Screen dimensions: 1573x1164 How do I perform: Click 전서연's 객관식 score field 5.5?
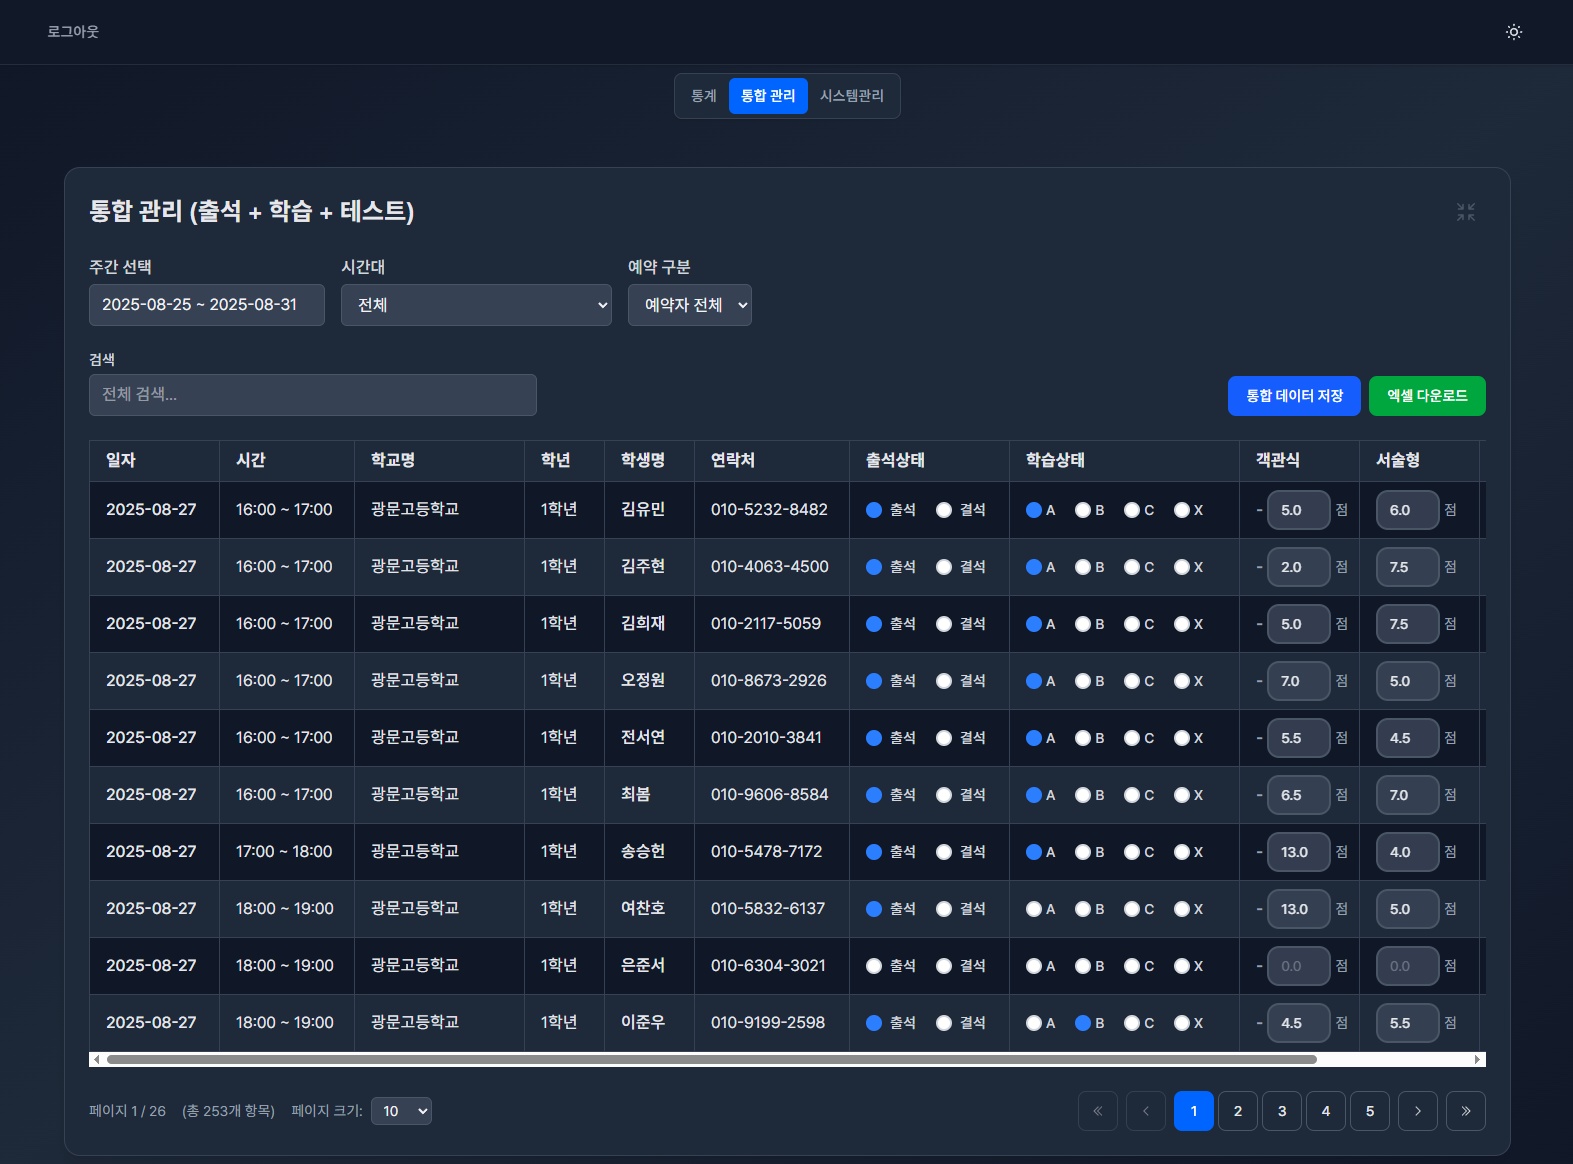[x=1299, y=738]
